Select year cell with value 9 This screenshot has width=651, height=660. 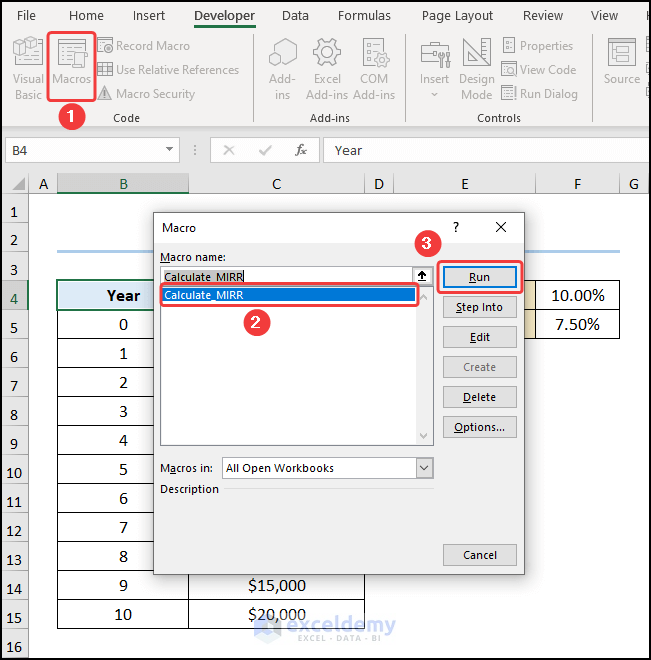123,585
